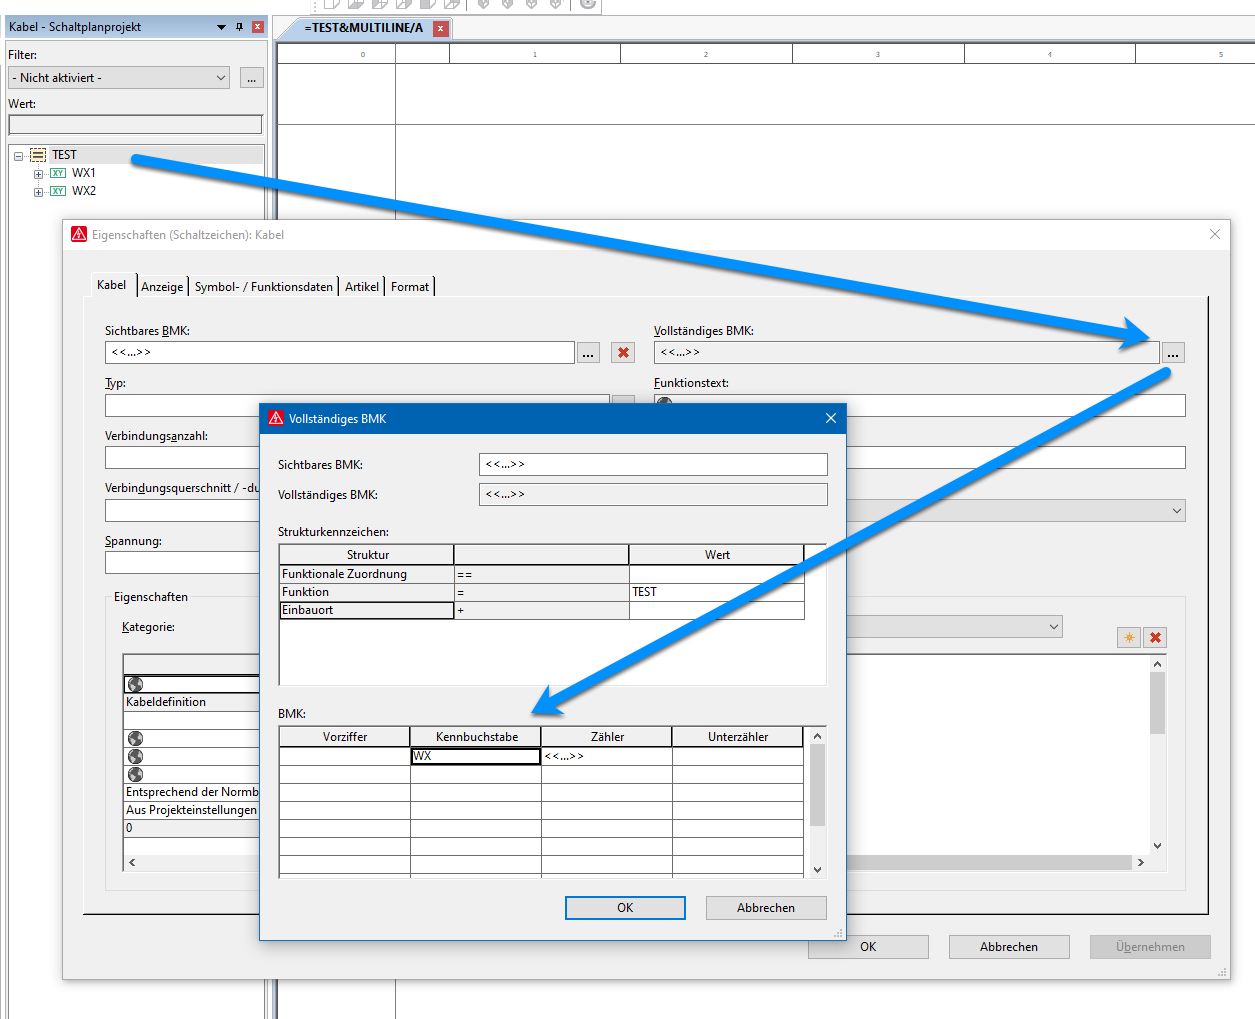
Task: Open the Symbol- / Funktionsdaten tab
Action: 264,287
